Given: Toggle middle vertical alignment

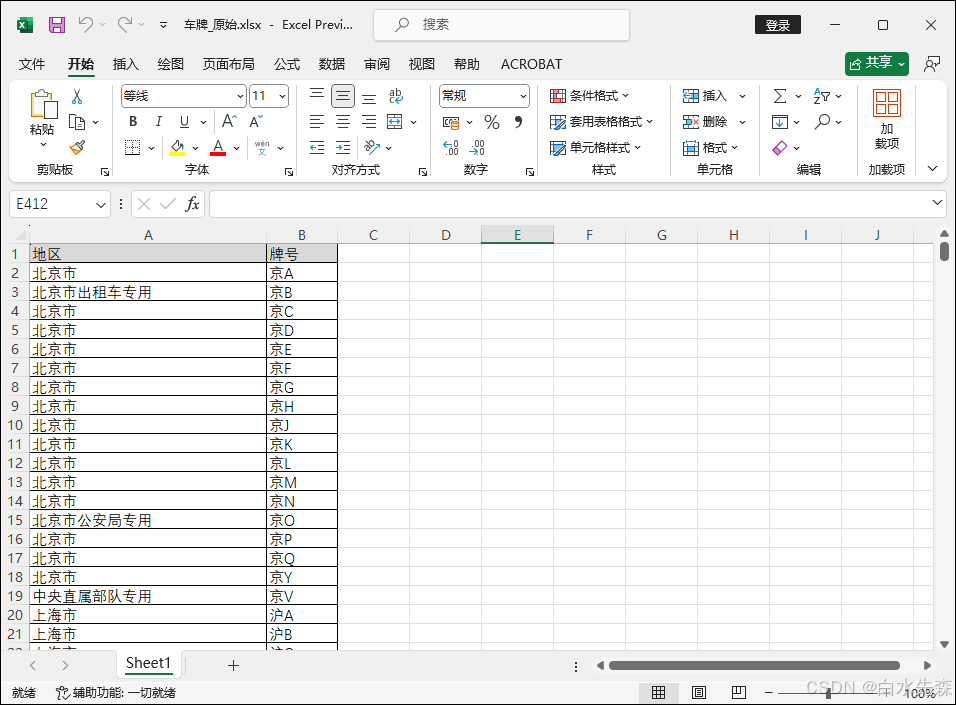Looking at the screenshot, I should point(343,96).
